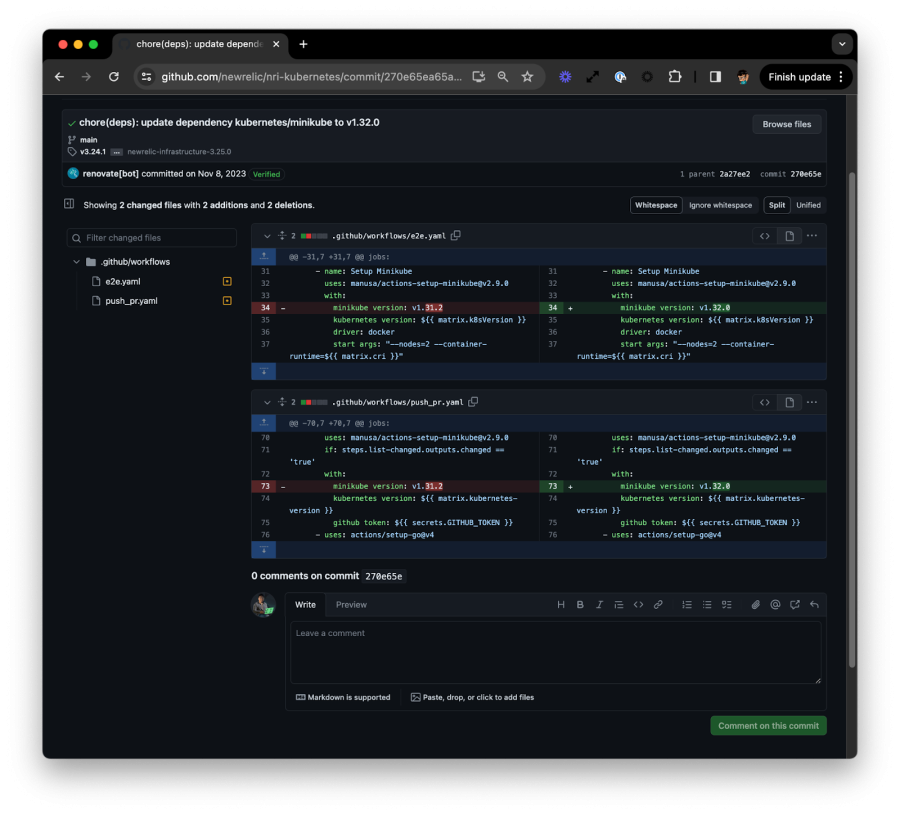900x815 pixels.
Task: Click the mention (@) icon
Action: (775, 605)
